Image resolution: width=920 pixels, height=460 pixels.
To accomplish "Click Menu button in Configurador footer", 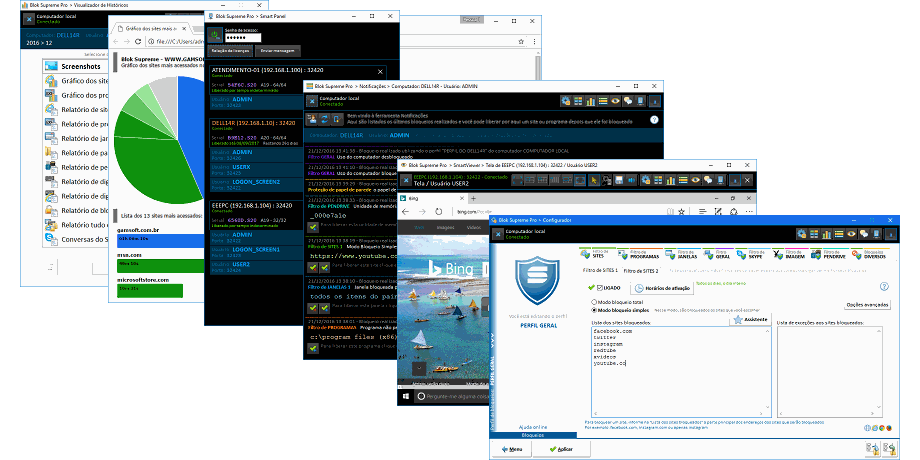I will [512, 449].
